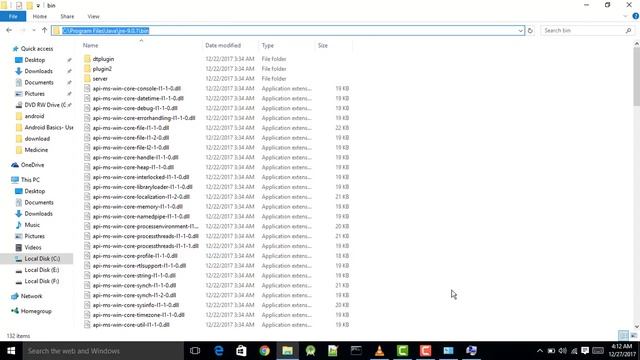Select api-ms-win-core-console-l1-1-0.dll file
The width and height of the screenshot is (640, 360).
click(x=137, y=88)
